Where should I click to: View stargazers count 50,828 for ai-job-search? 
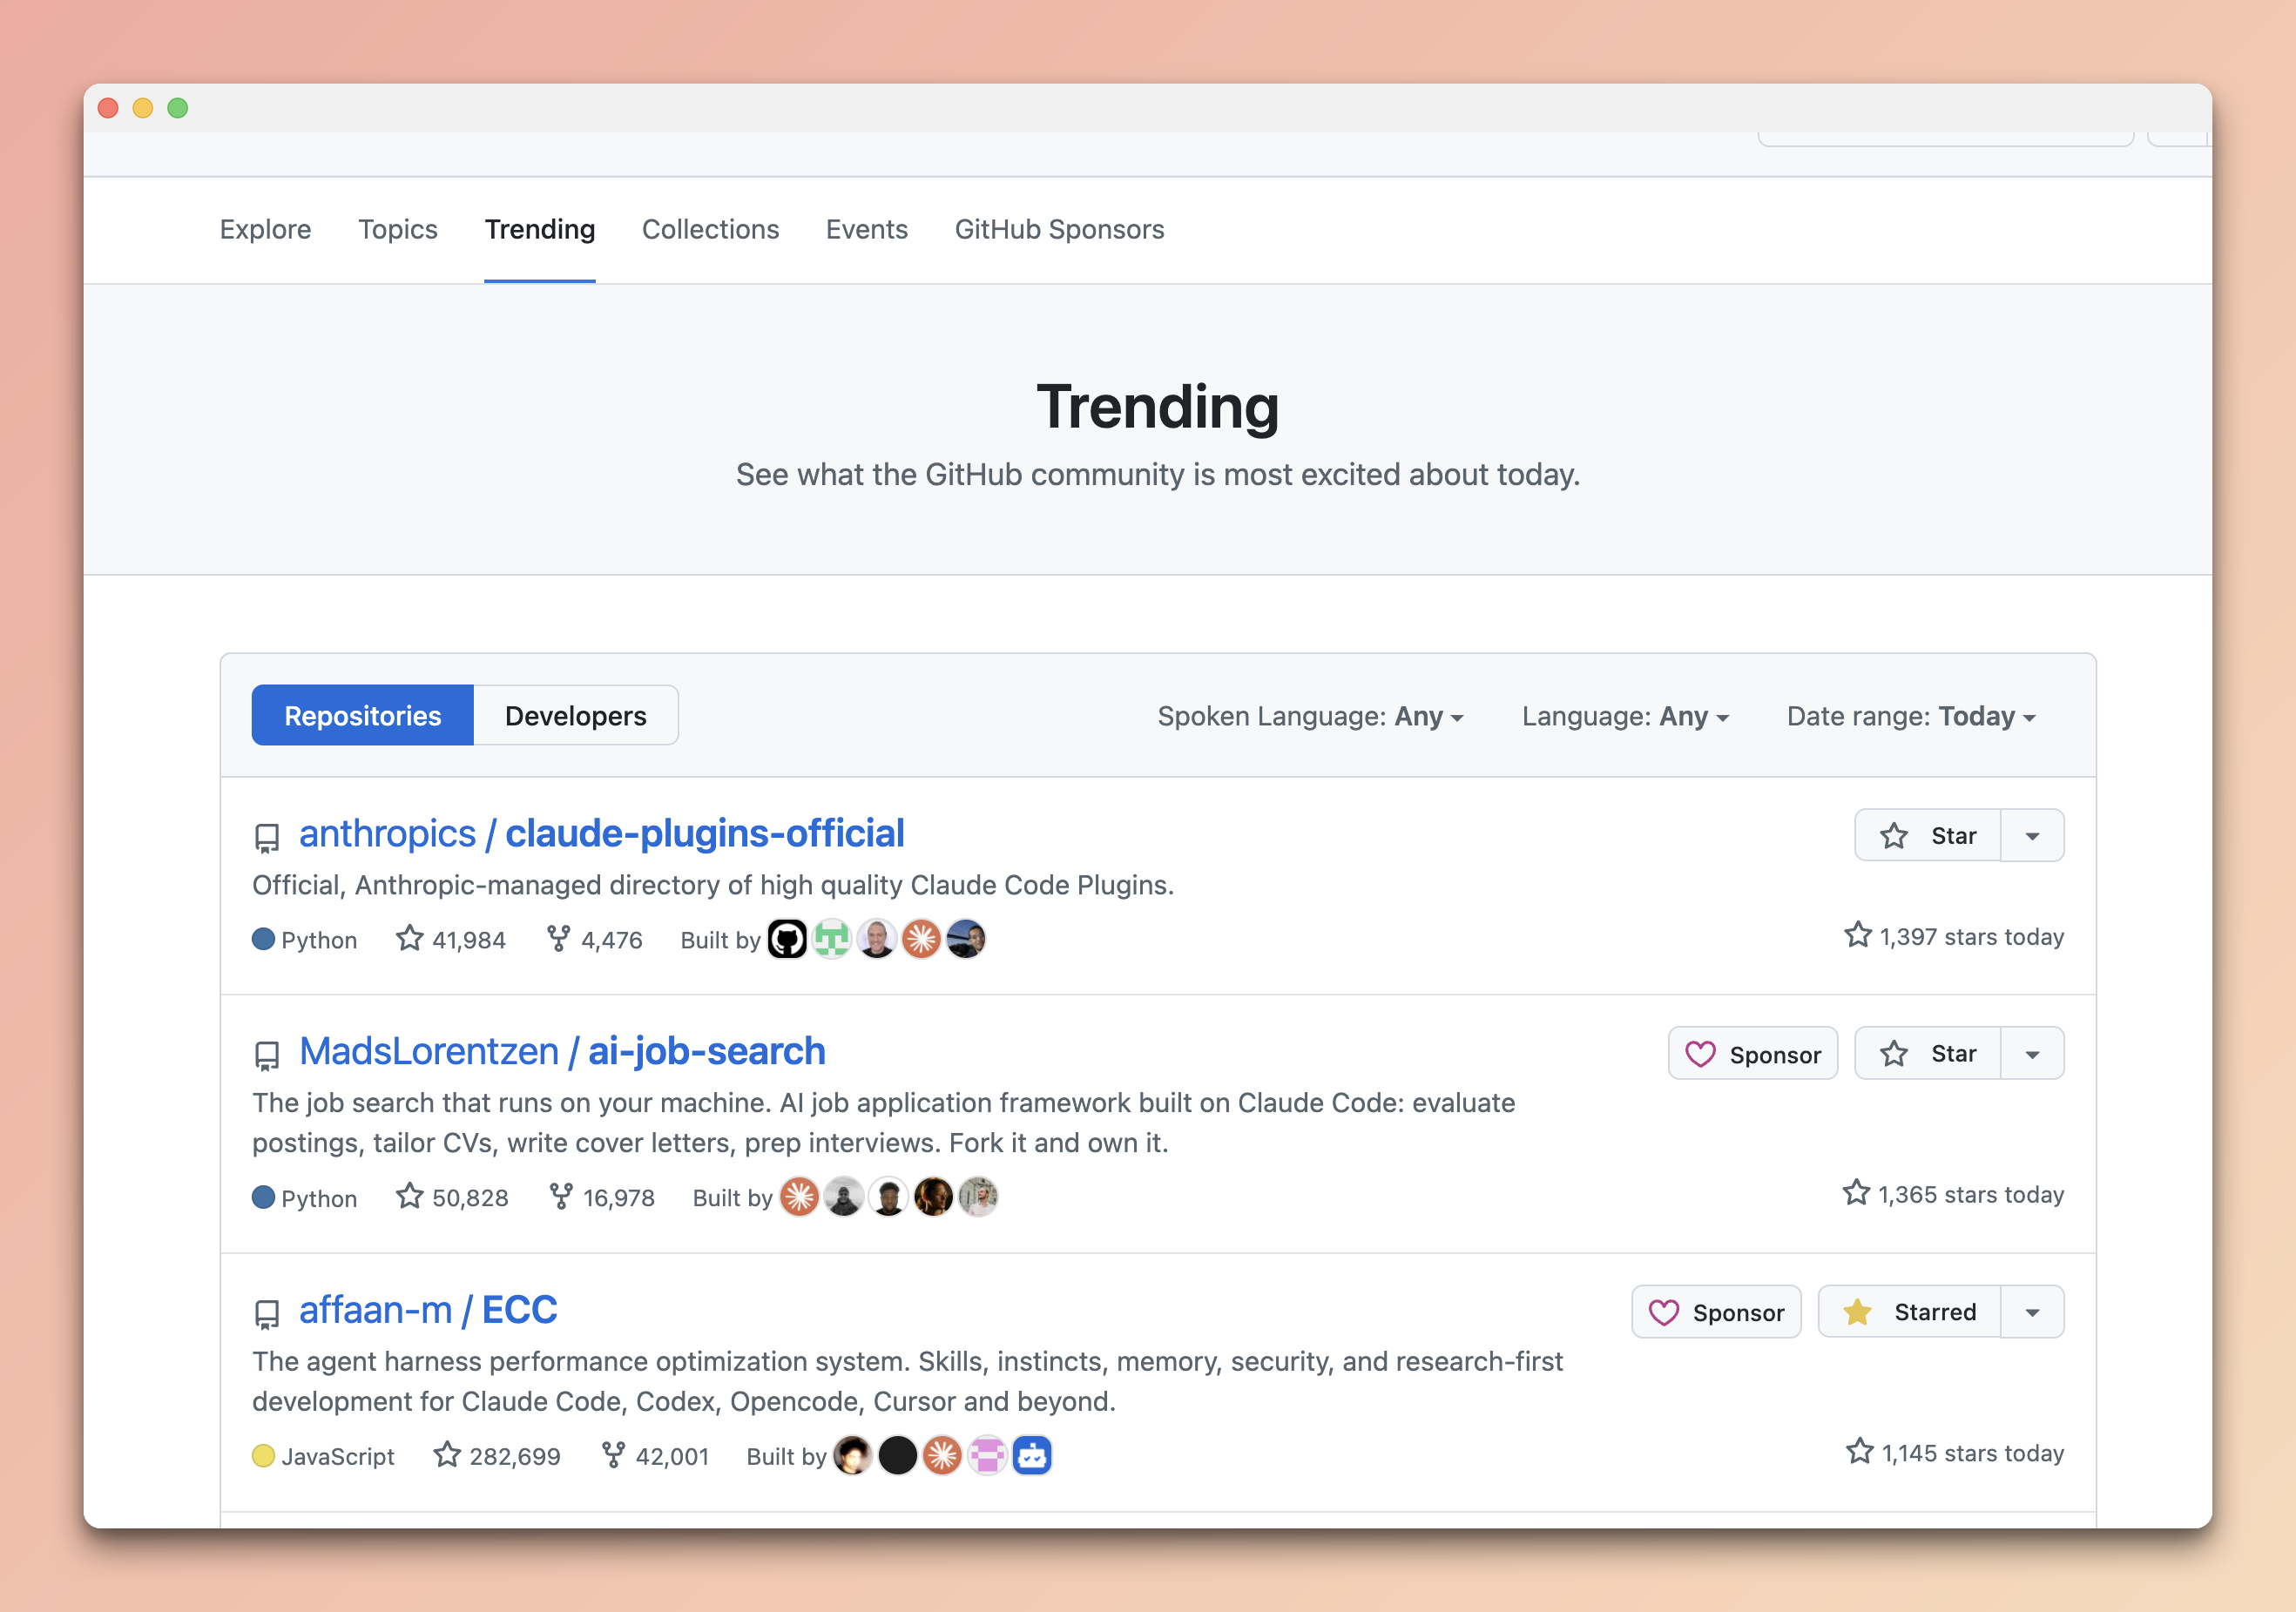pos(452,1197)
